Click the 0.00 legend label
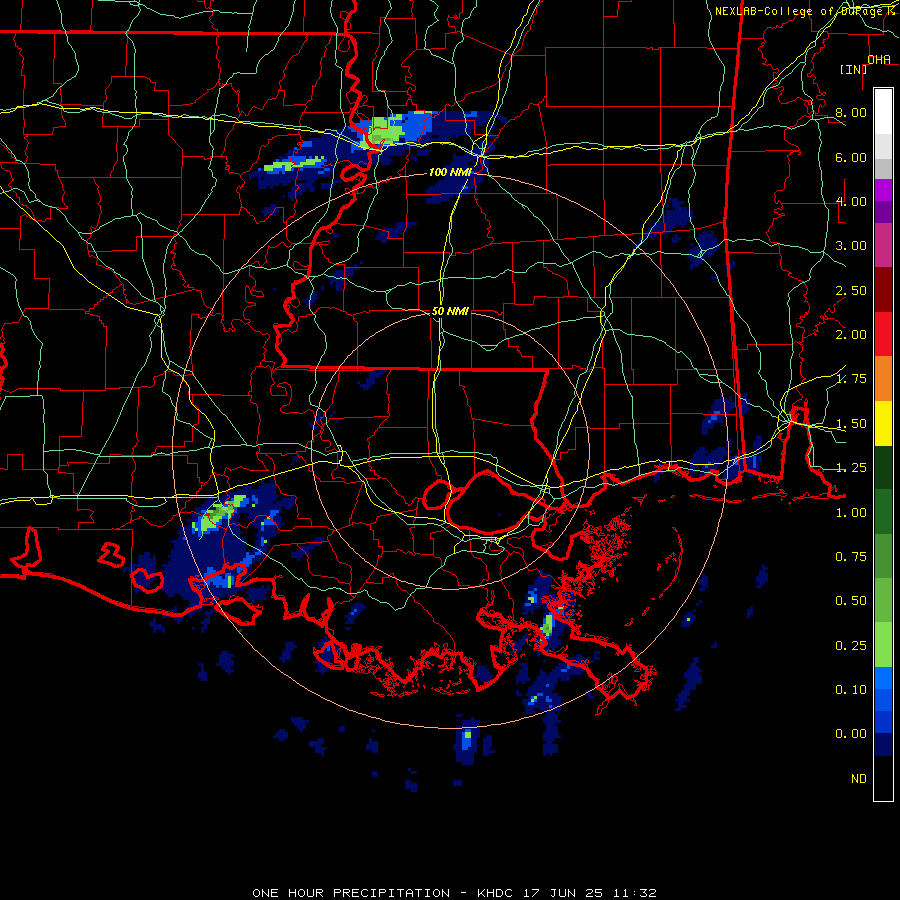Viewport: 900px width, 900px height. pos(851,734)
